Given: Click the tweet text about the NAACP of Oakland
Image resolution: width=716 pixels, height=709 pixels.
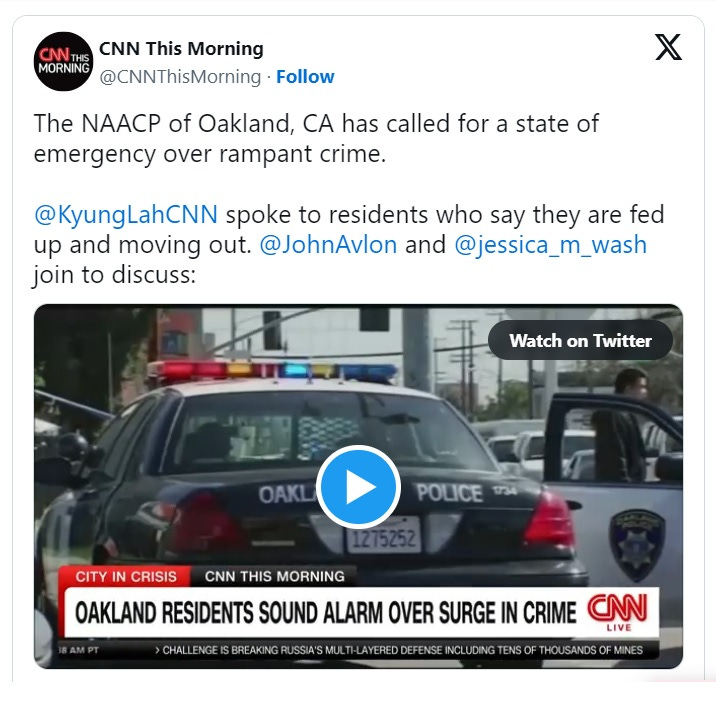Looking at the screenshot, I should (316, 138).
